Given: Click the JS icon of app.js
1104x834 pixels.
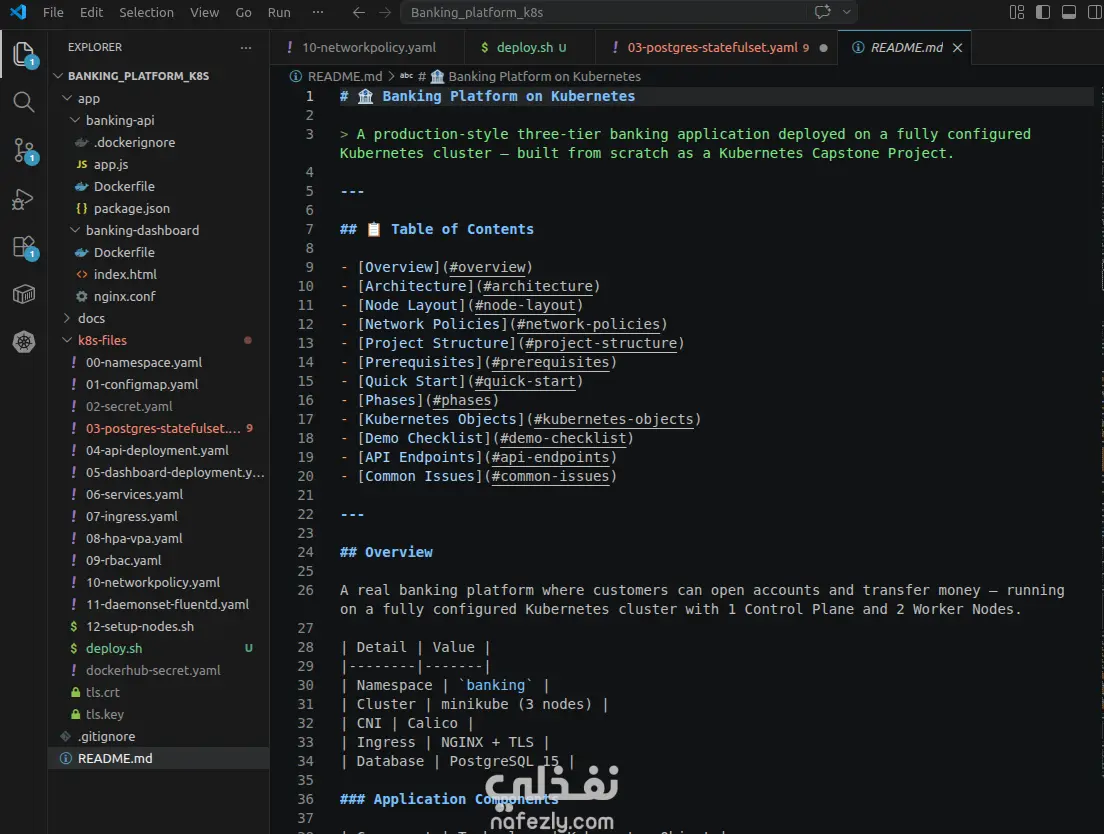Looking at the screenshot, I should click(82, 164).
